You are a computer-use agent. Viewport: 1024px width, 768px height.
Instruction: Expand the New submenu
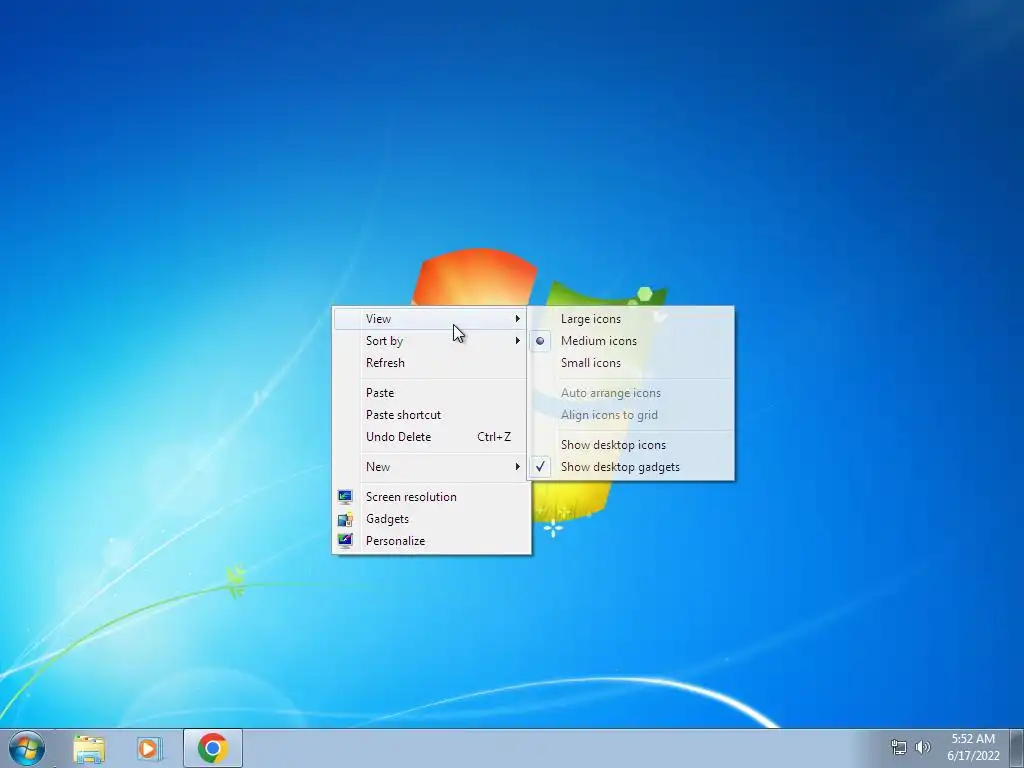pos(431,467)
